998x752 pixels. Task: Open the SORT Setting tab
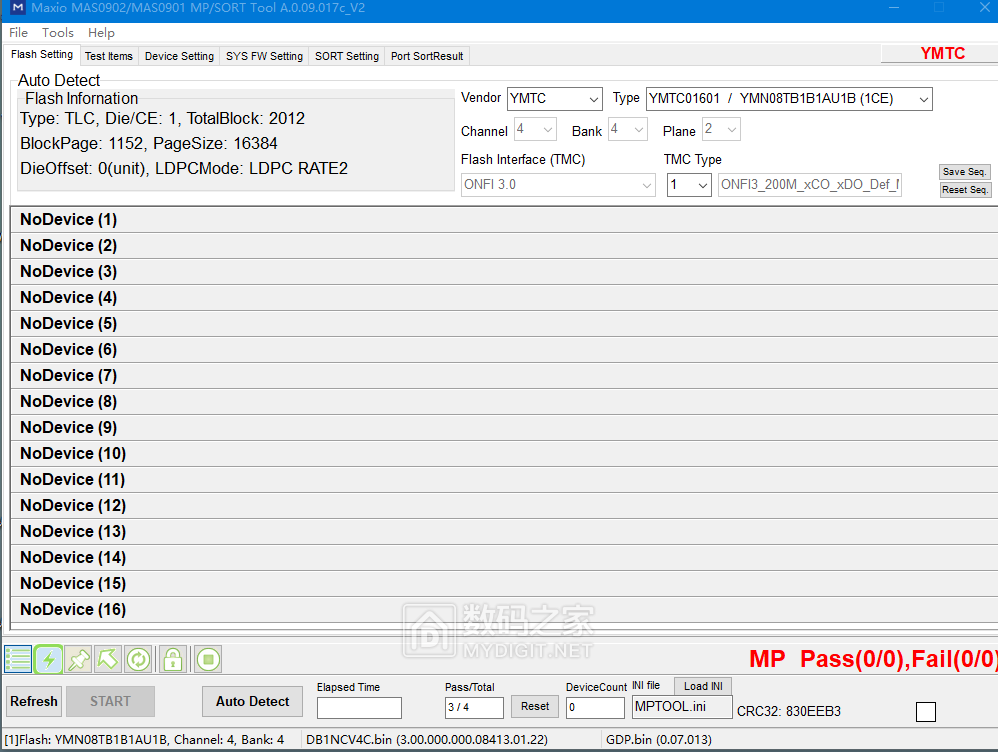[x=347, y=56]
